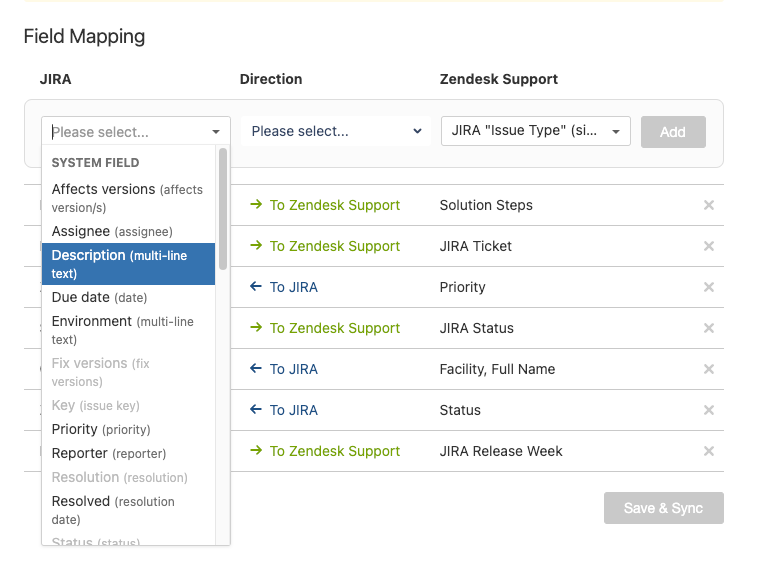783x581 pixels.
Task: Choose Assignee from the field list
Action: click(x=128, y=231)
